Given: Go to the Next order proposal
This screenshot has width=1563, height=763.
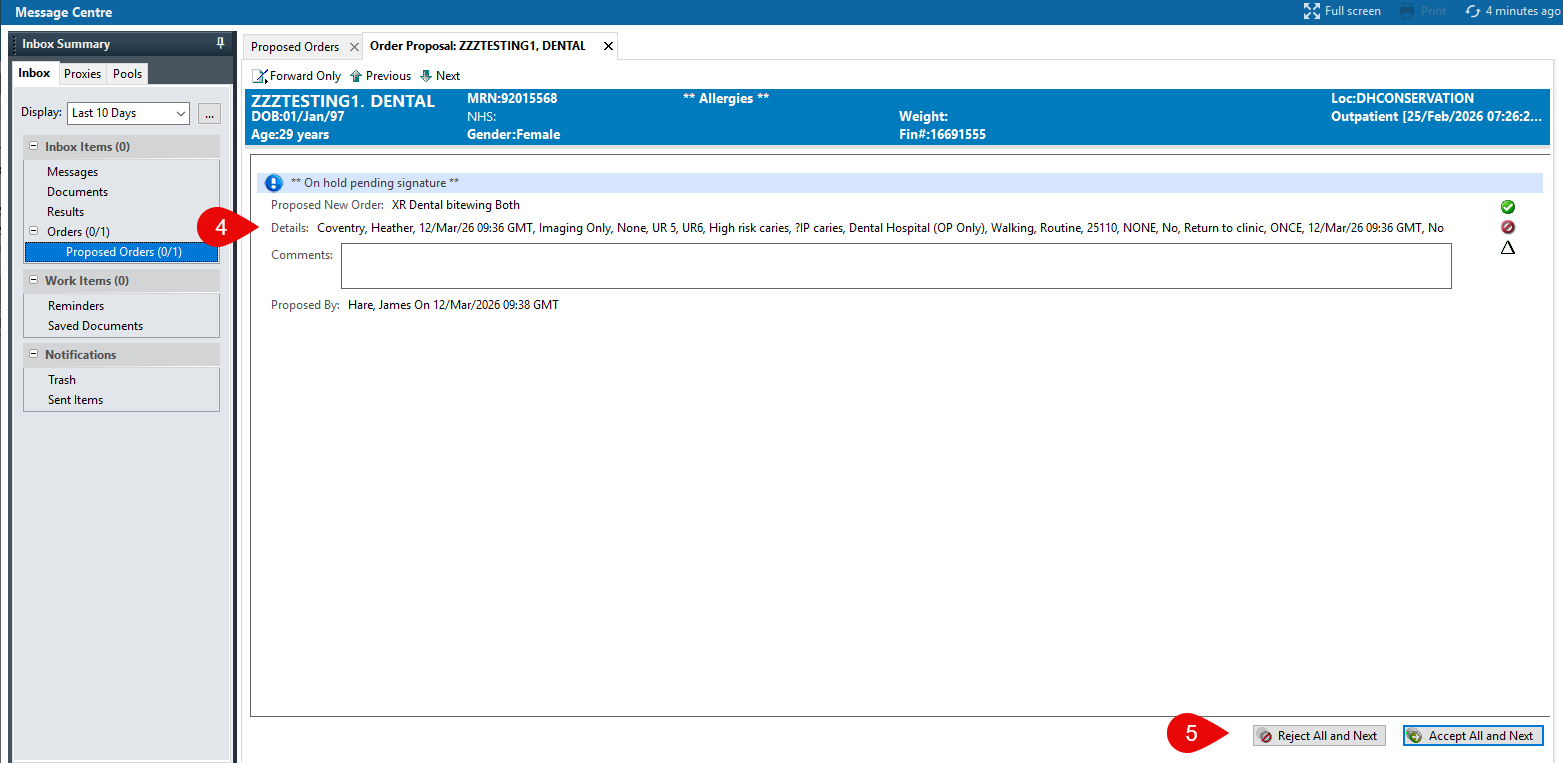Looking at the screenshot, I should tap(440, 76).
